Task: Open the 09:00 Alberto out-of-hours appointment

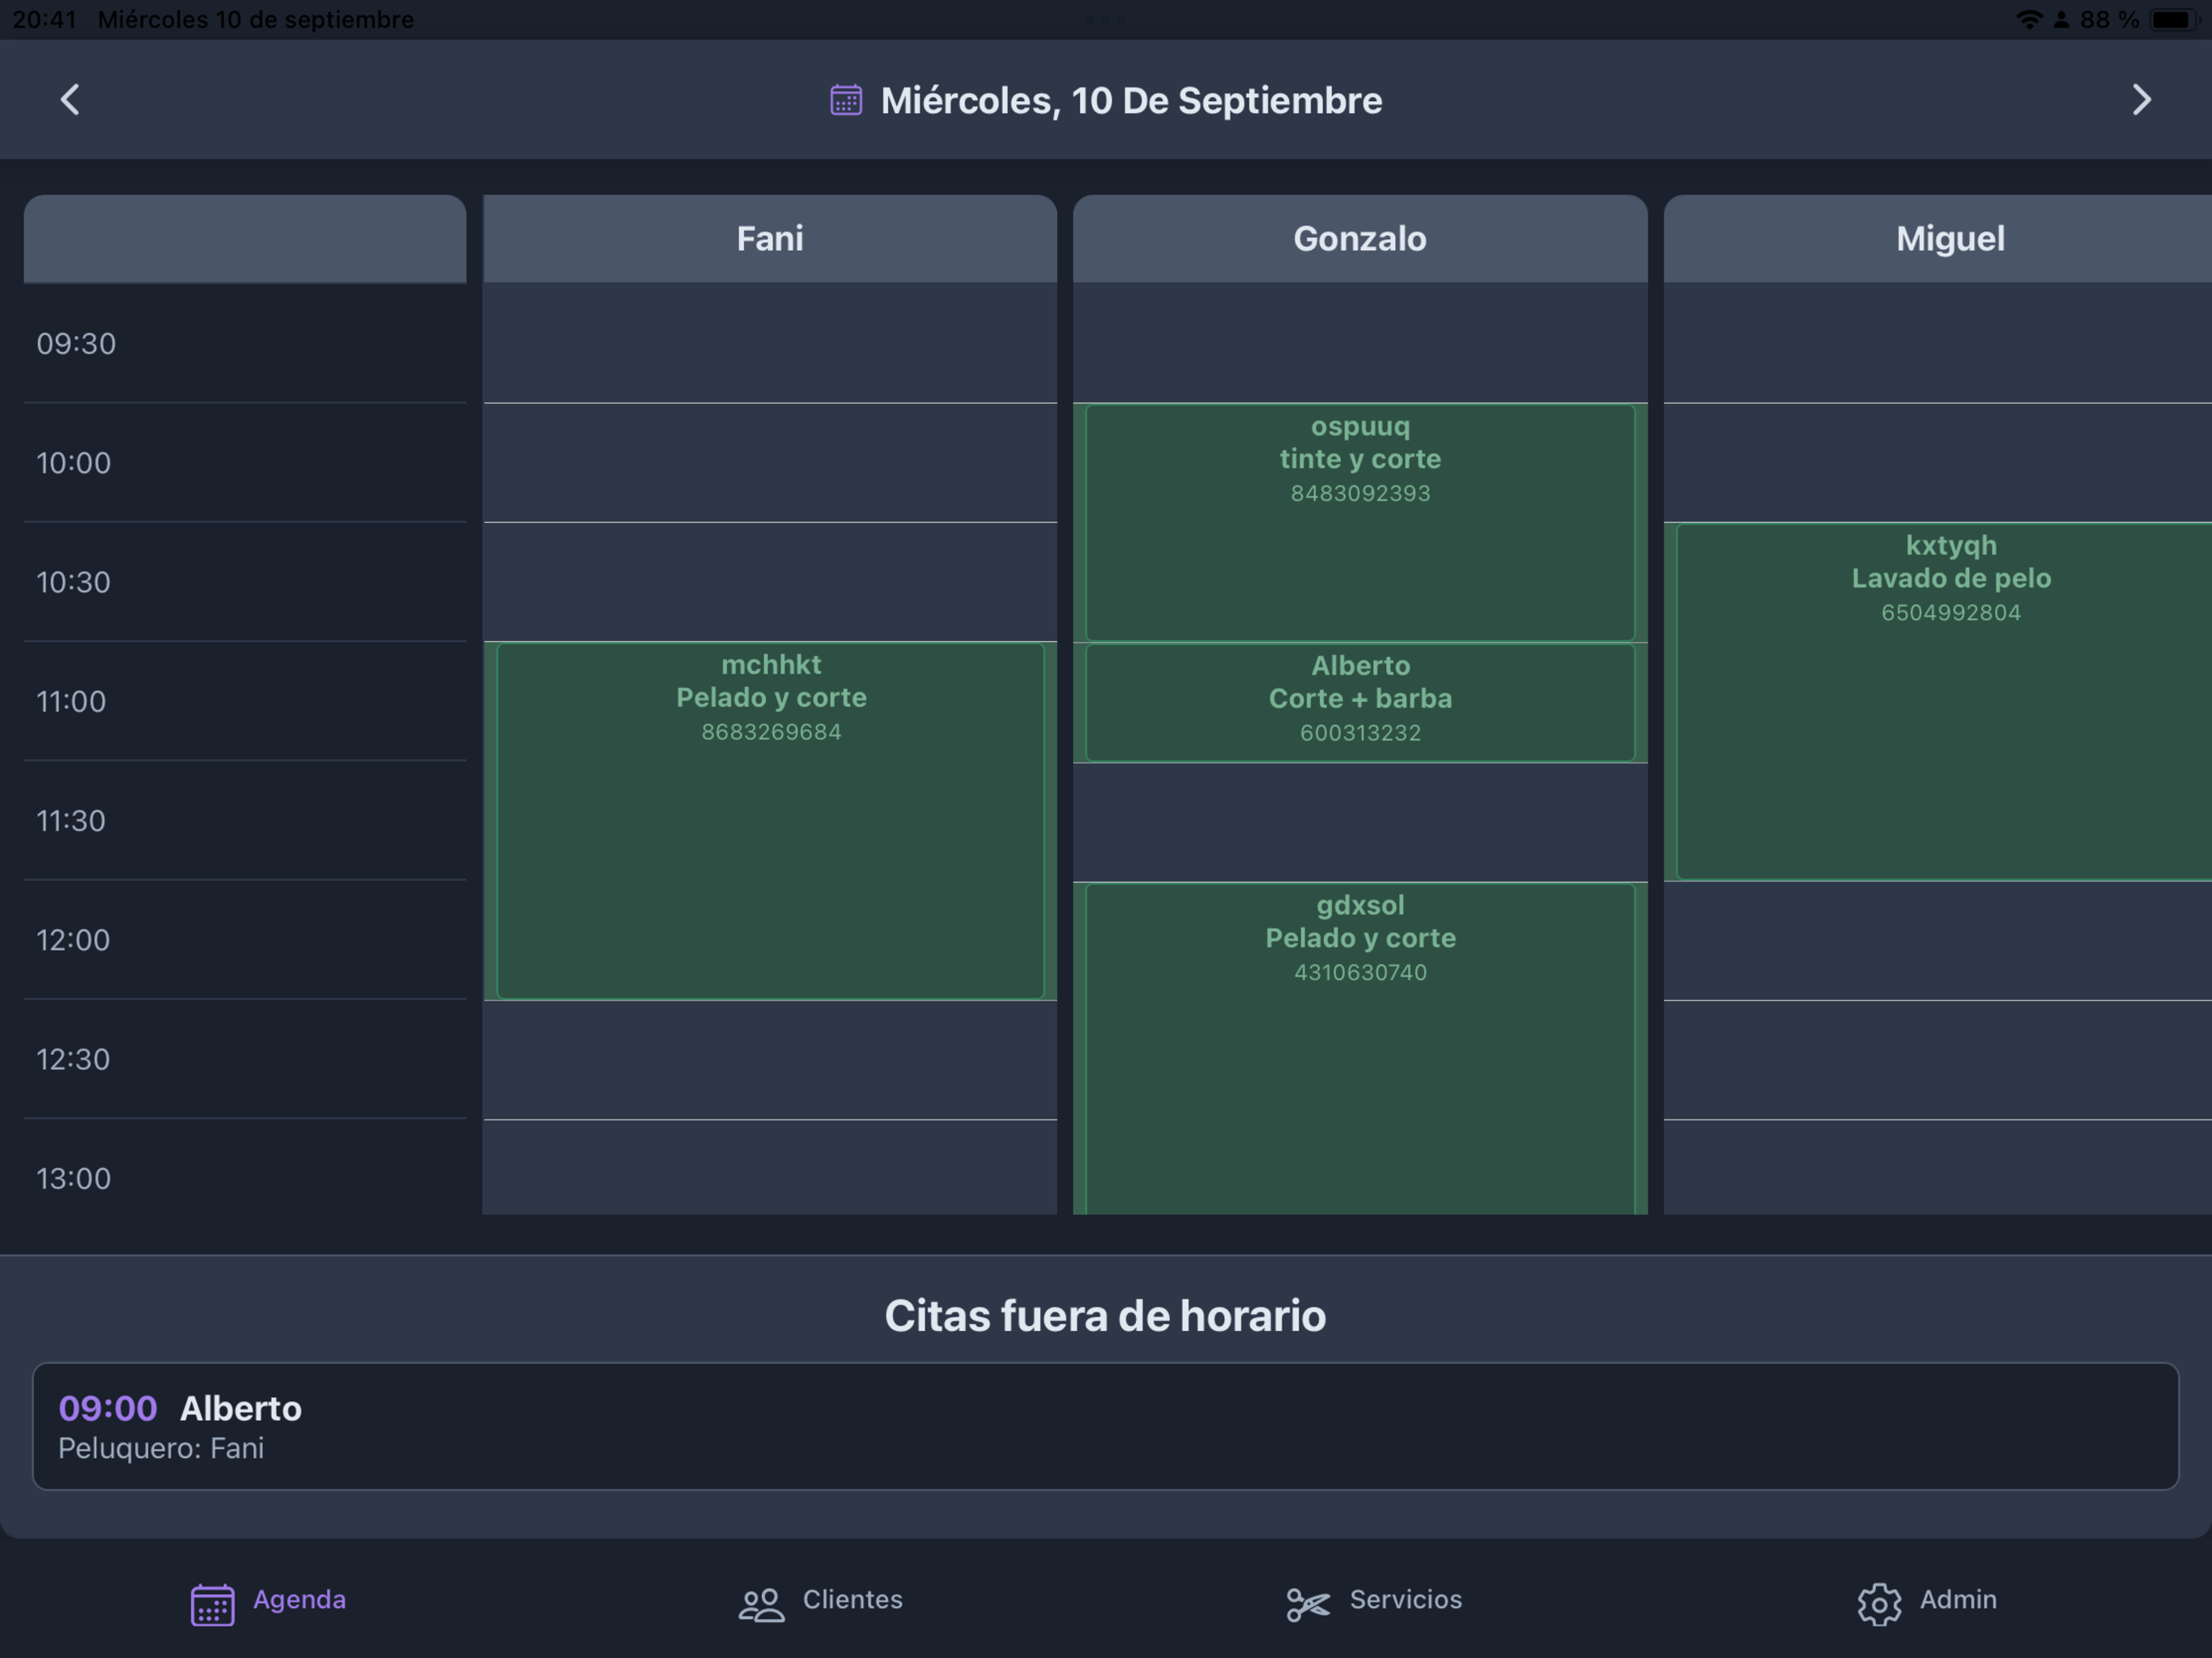Action: click(x=1105, y=1426)
